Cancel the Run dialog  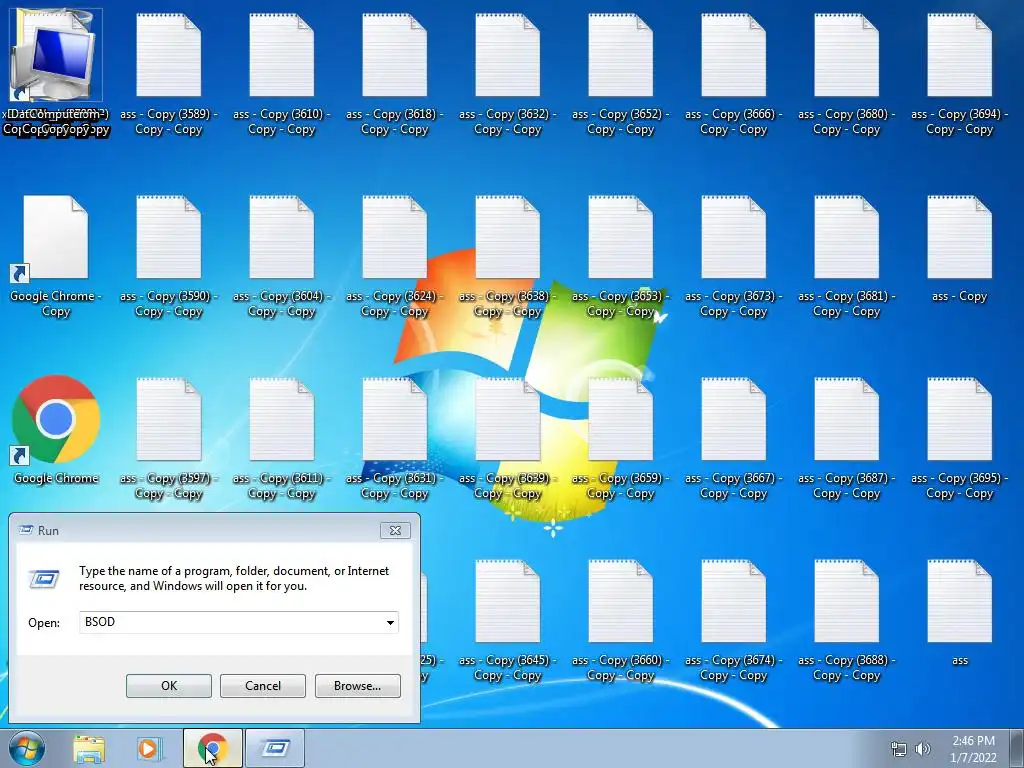point(263,686)
